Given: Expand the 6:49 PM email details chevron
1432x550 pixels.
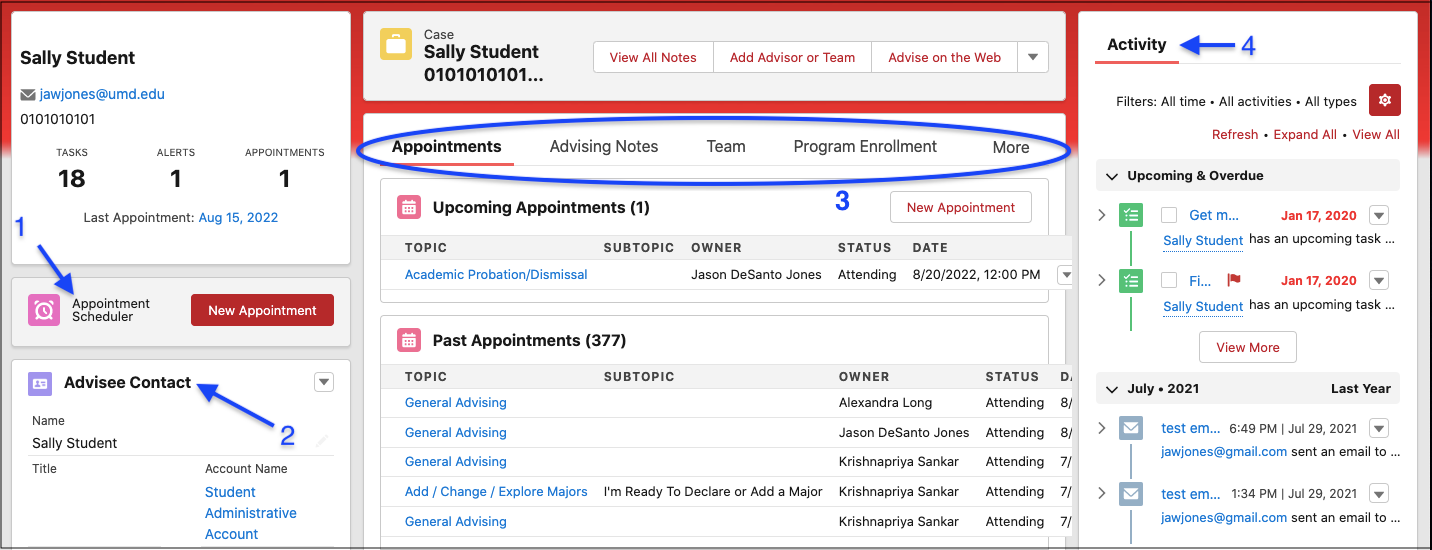Looking at the screenshot, I should click(x=1102, y=428).
